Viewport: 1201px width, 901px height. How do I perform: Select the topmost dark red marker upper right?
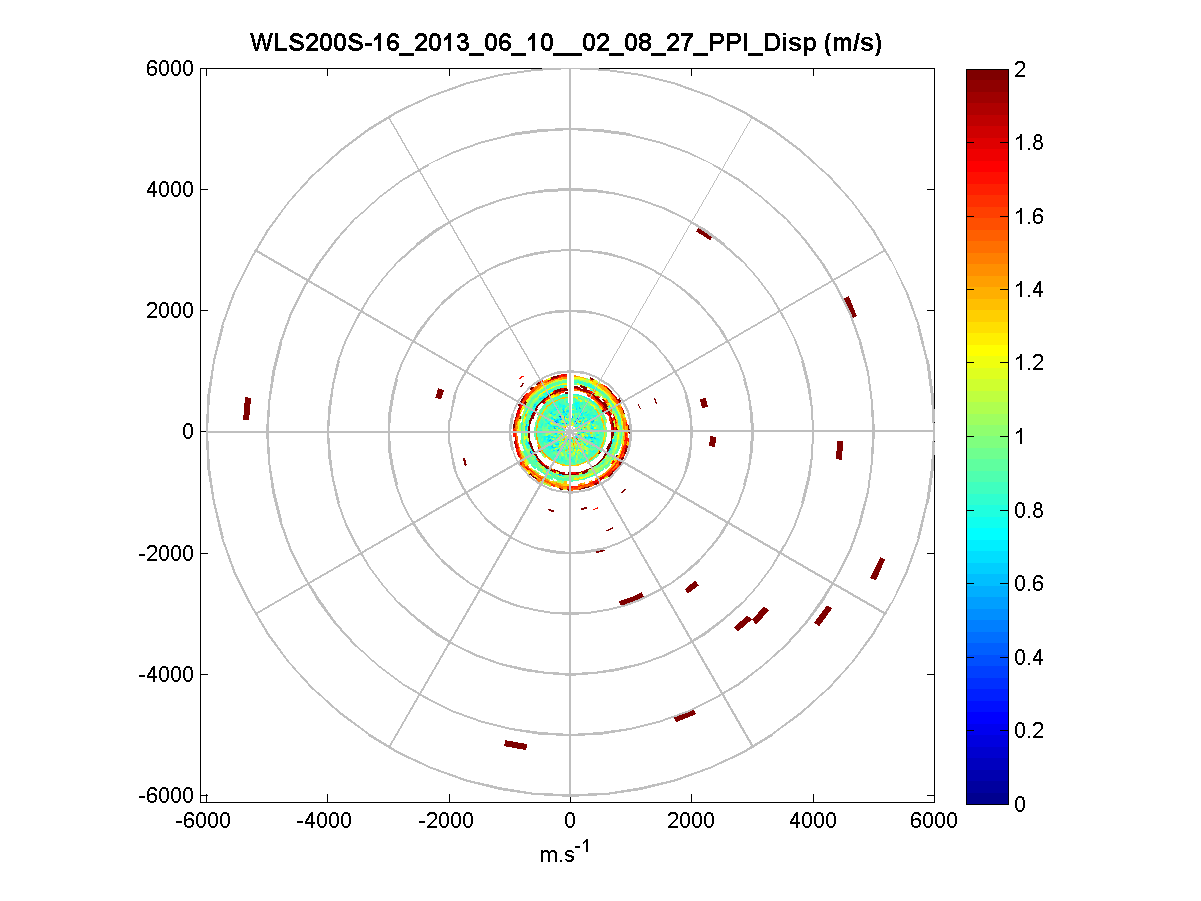[704, 234]
